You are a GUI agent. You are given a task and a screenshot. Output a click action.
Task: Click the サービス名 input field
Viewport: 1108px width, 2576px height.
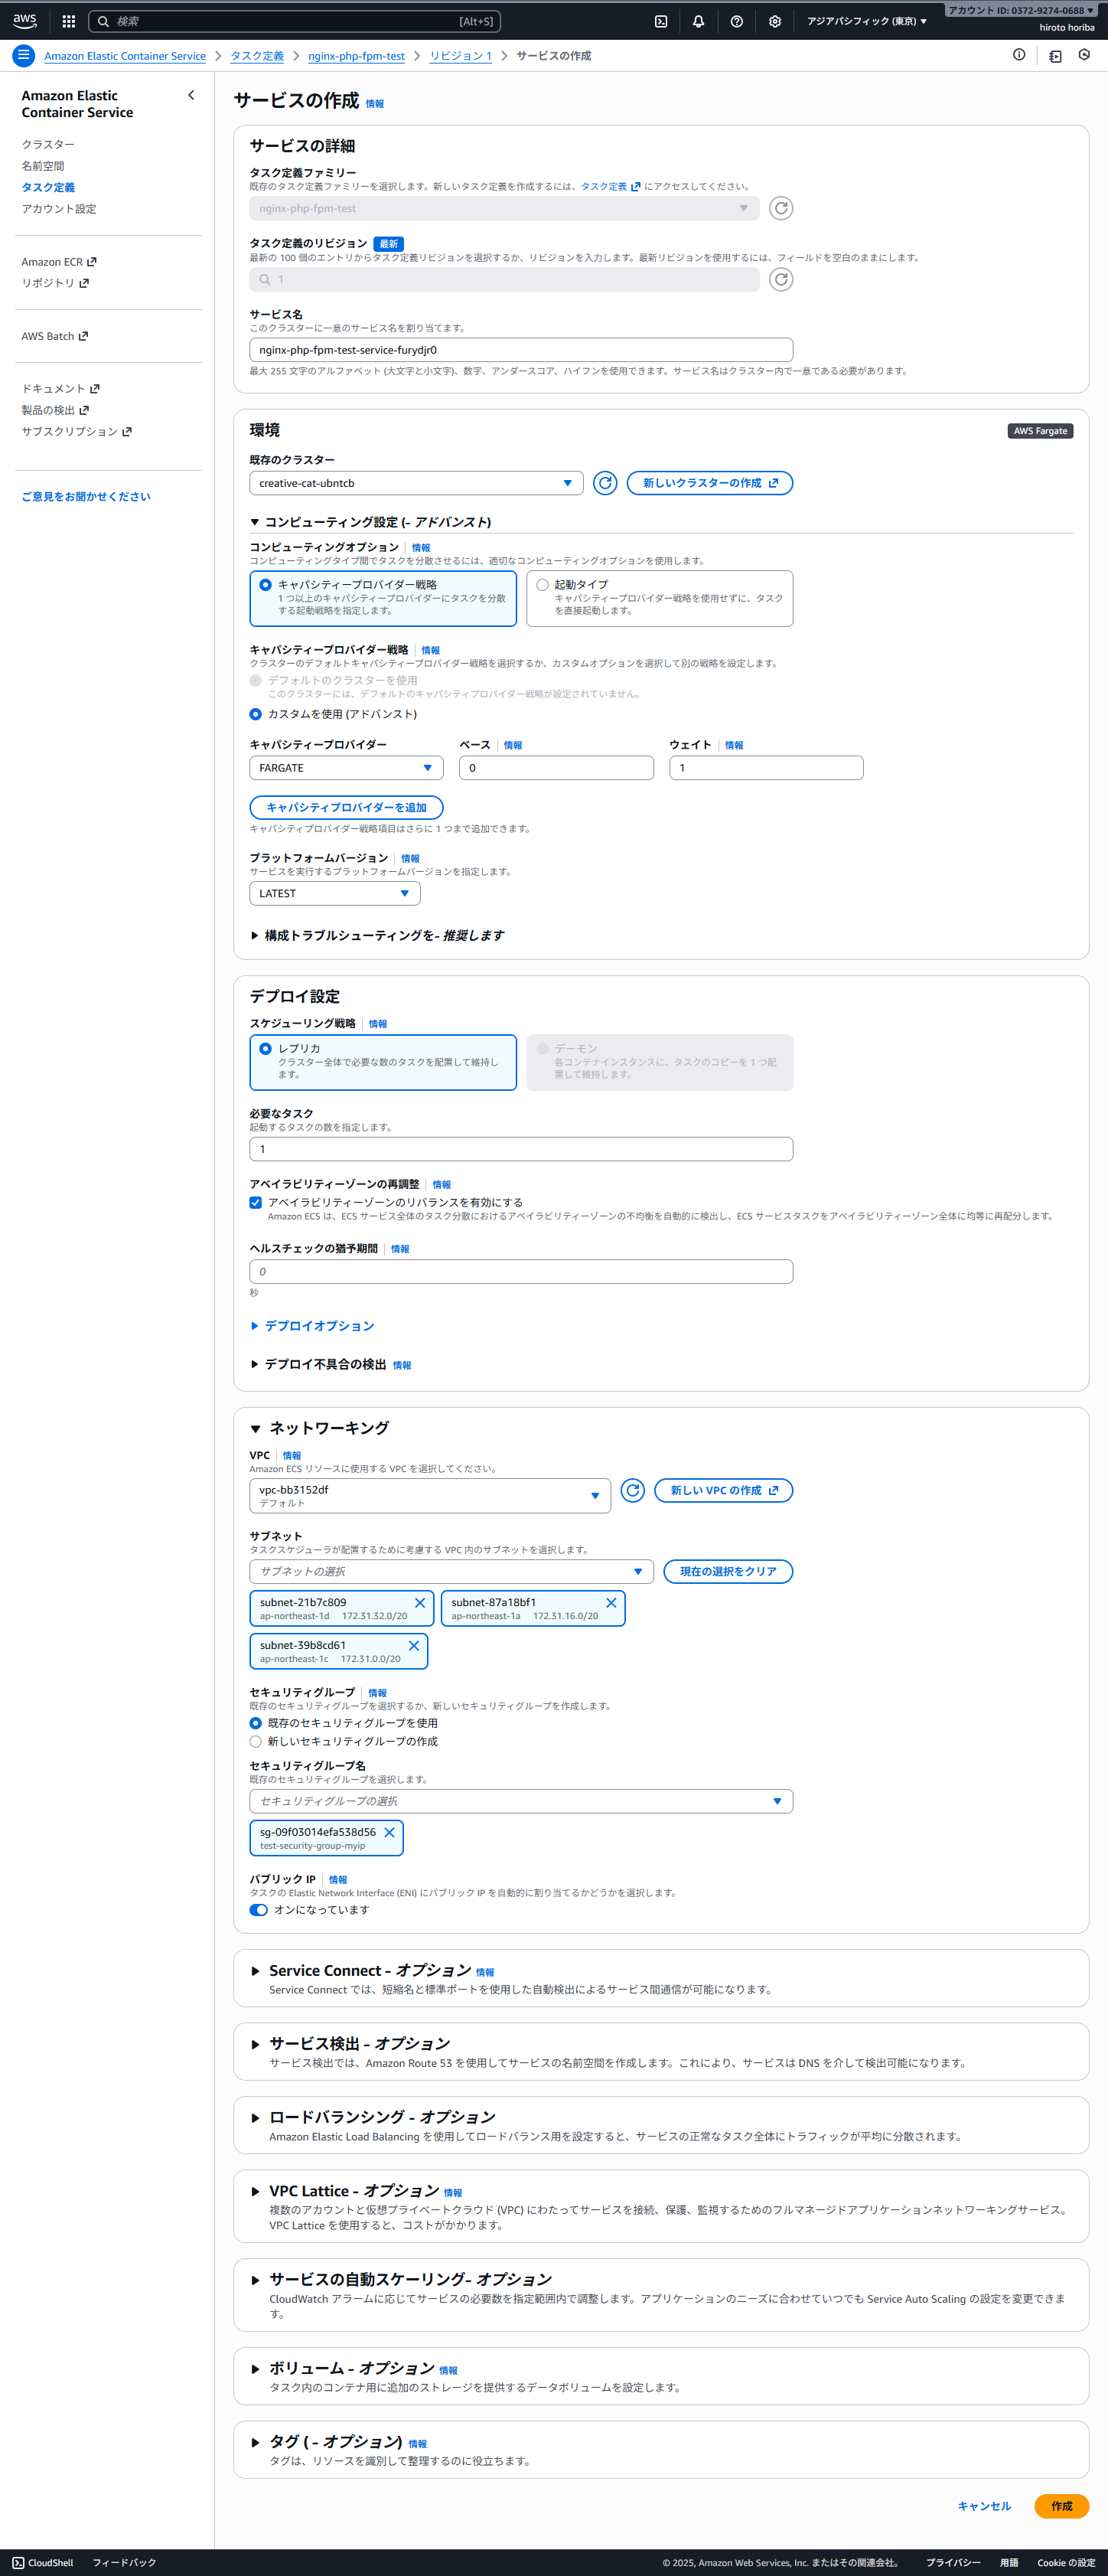[x=520, y=350]
